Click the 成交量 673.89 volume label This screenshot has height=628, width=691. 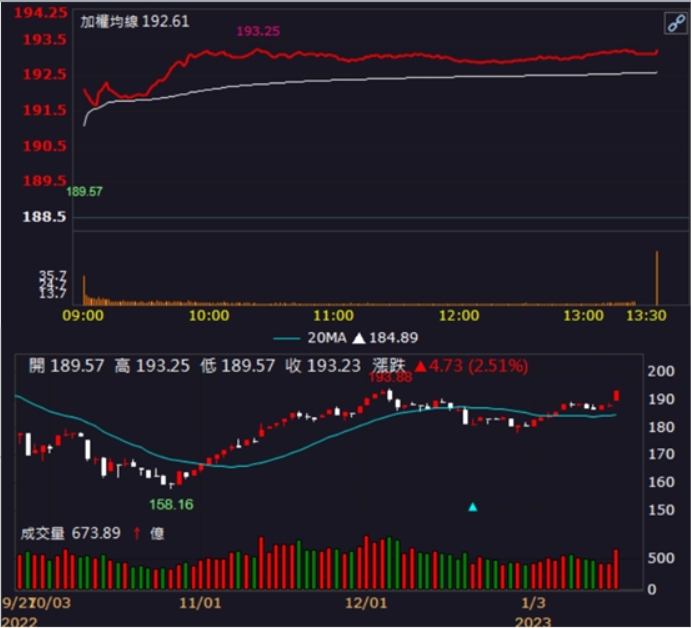point(71,534)
